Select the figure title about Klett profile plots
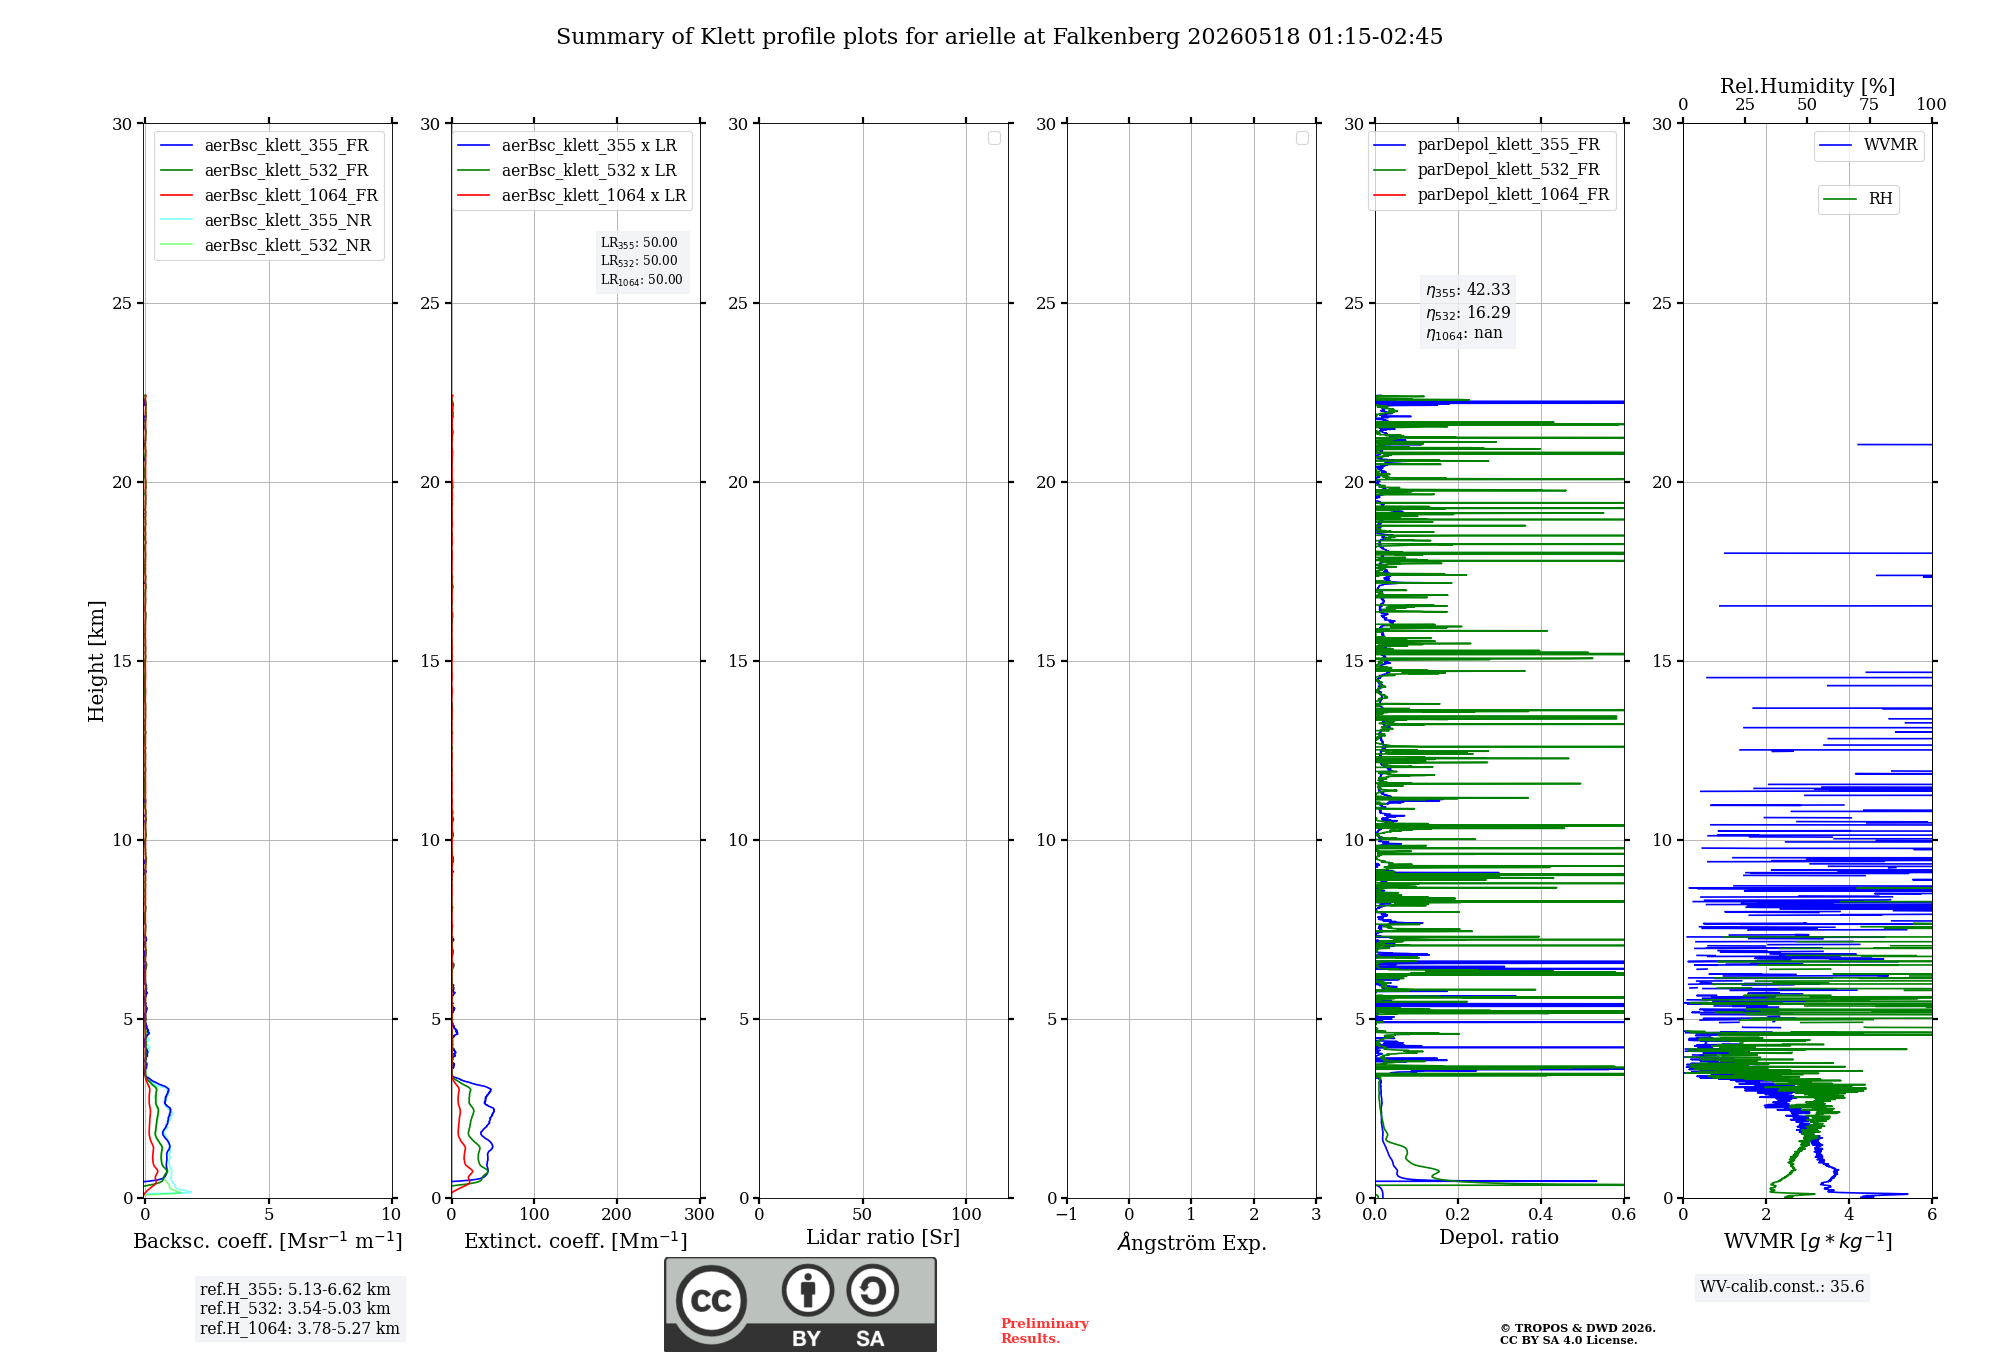The width and height of the screenshot is (2000, 1360). (999, 37)
